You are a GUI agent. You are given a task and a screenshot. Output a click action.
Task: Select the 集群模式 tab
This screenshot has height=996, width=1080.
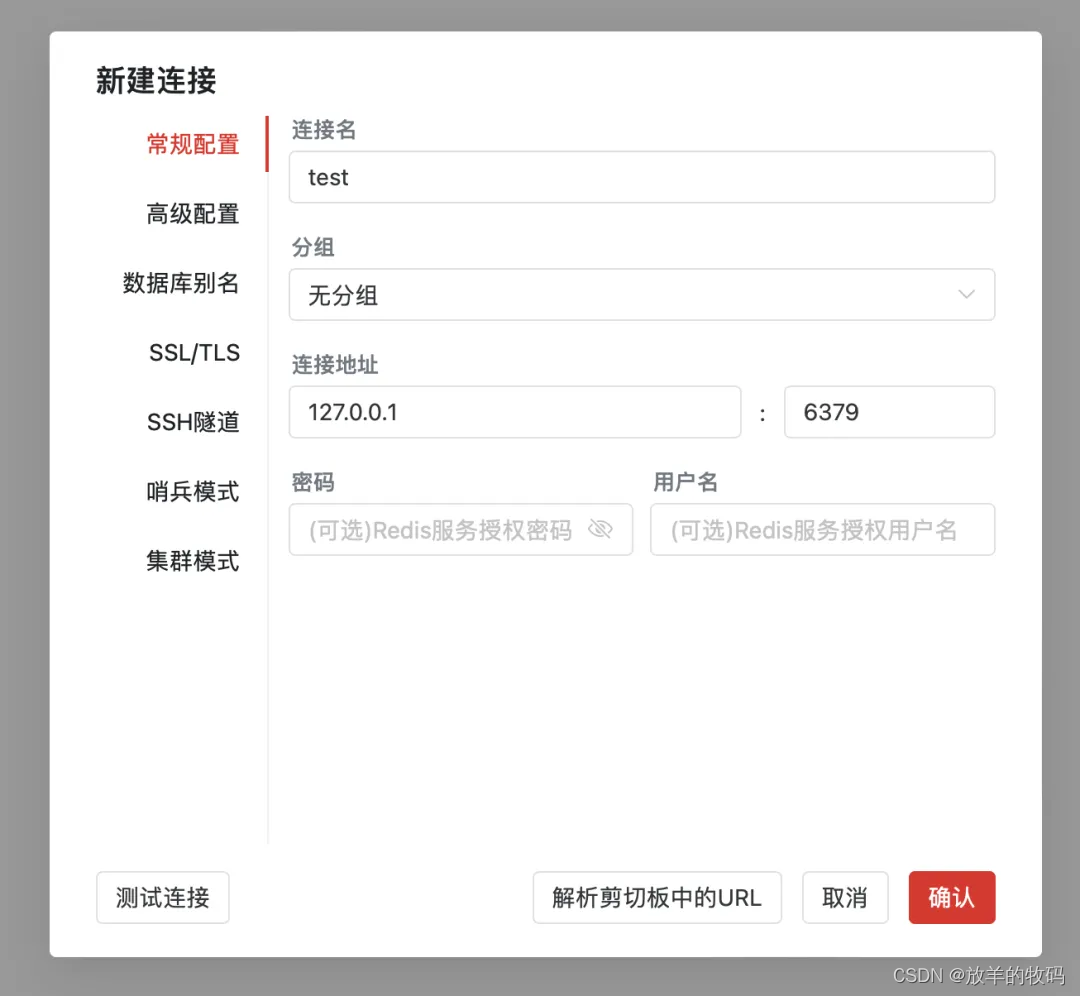193,561
